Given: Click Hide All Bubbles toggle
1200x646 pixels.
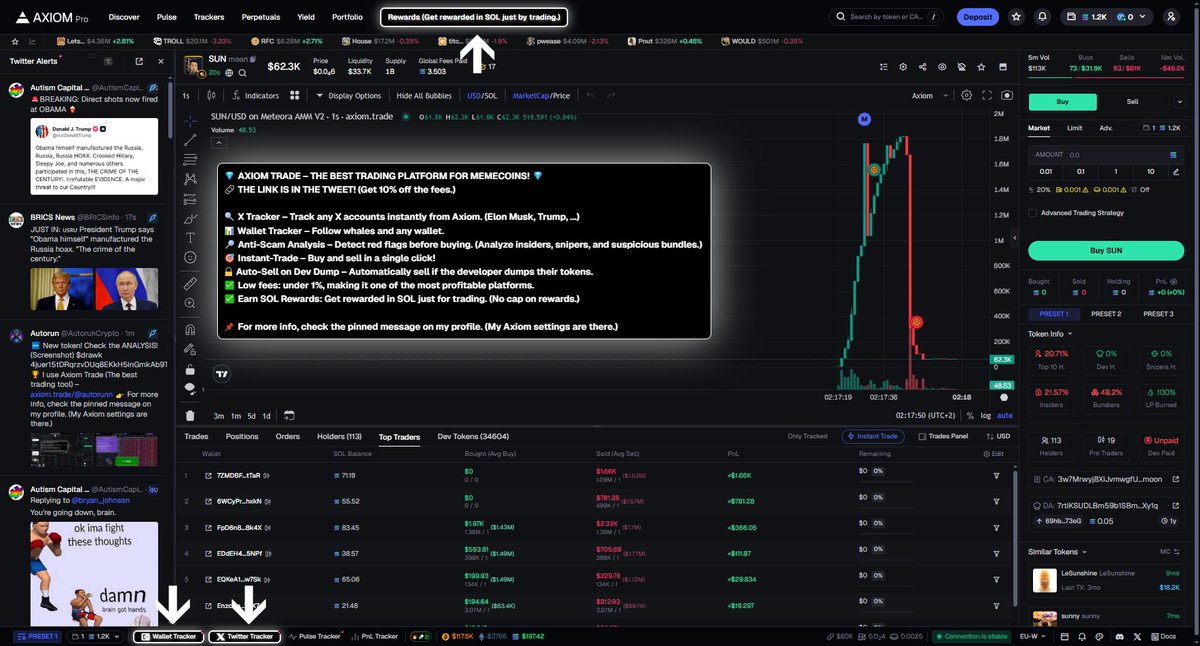Looking at the screenshot, I should pos(424,95).
